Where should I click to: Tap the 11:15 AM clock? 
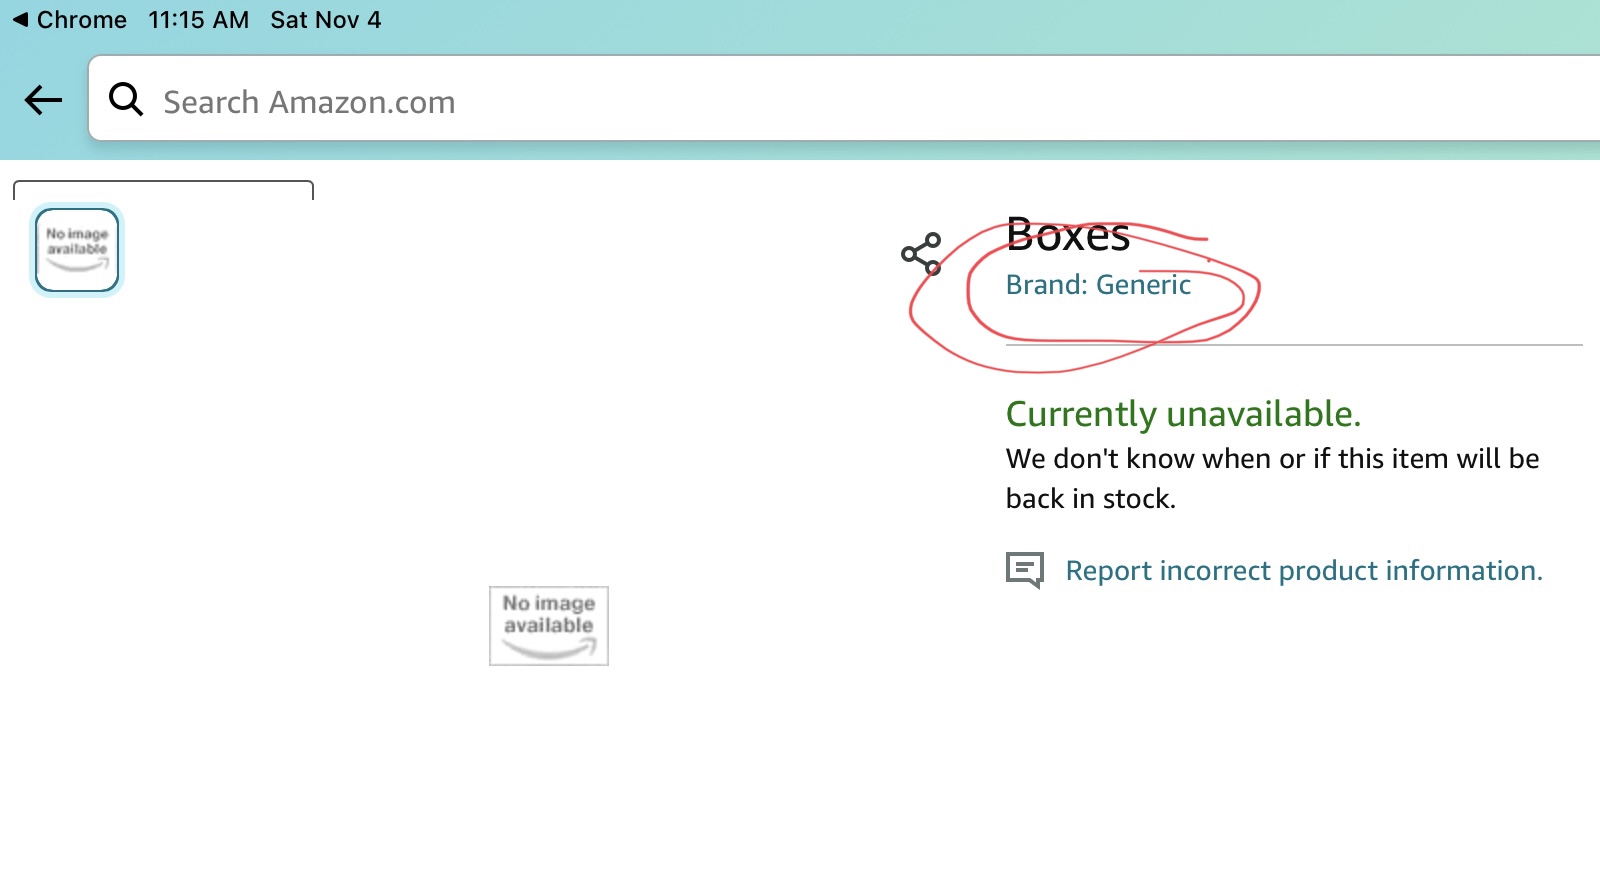point(199,20)
